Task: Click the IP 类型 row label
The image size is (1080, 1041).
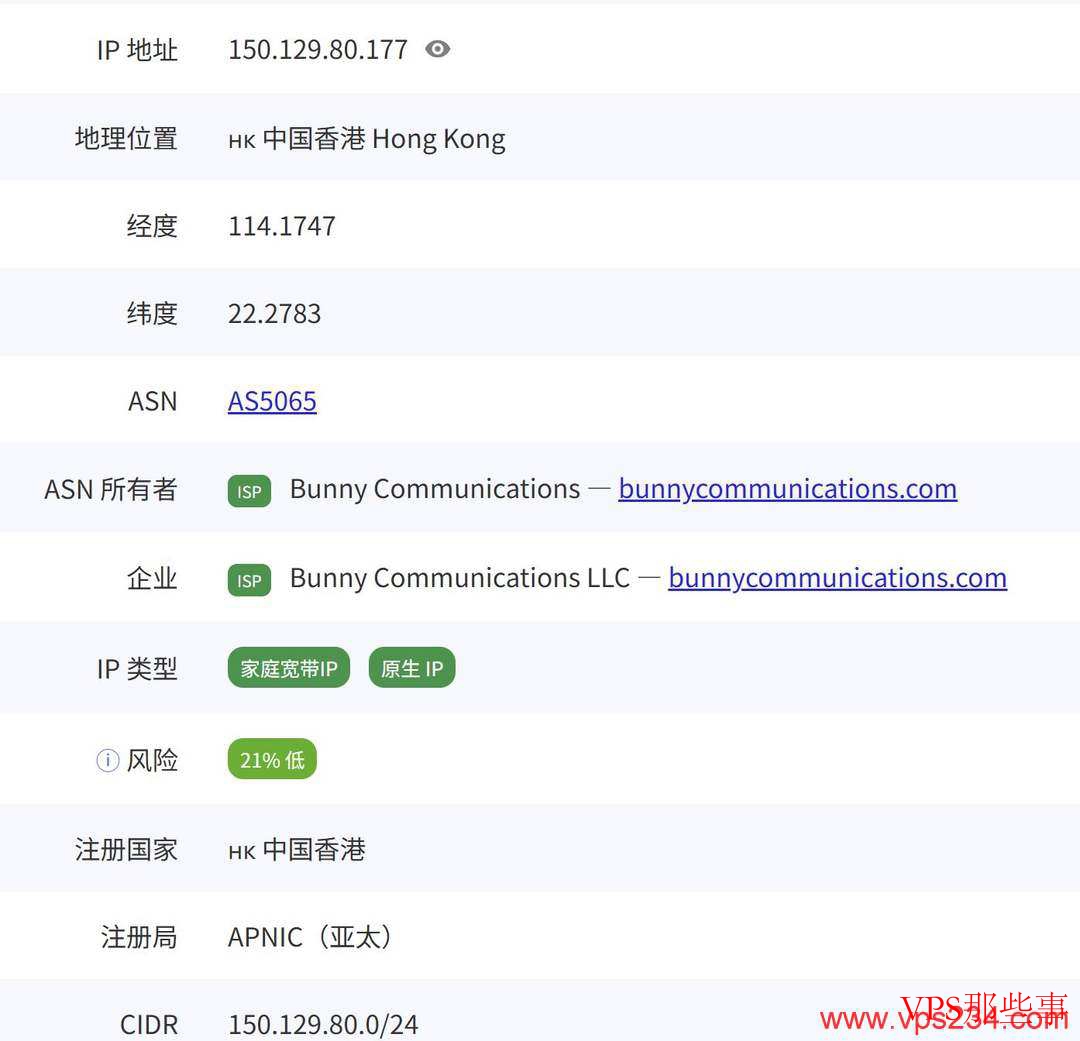Action: pyautogui.click(x=137, y=670)
